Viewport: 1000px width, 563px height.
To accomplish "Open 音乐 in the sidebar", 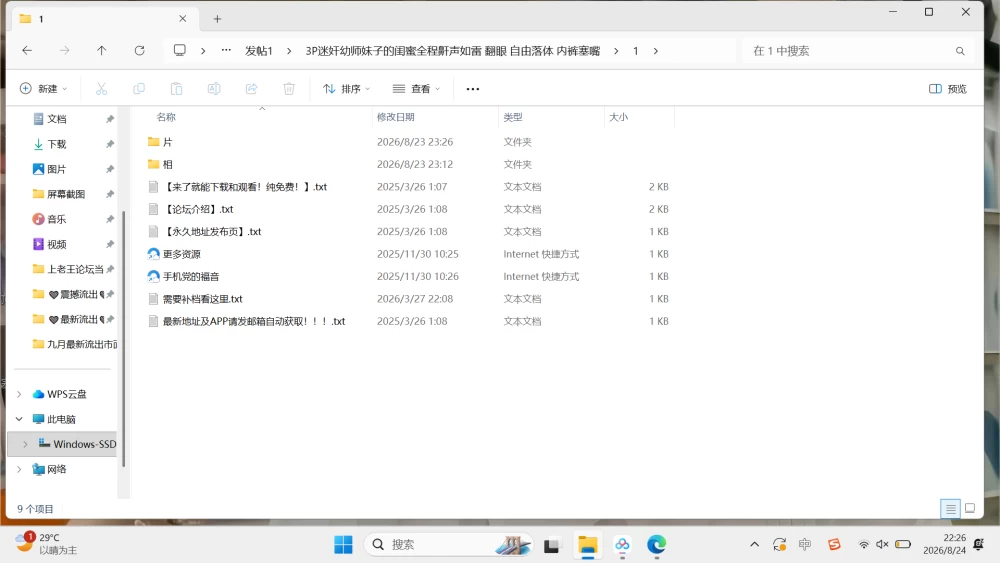I will click(x=56, y=219).
